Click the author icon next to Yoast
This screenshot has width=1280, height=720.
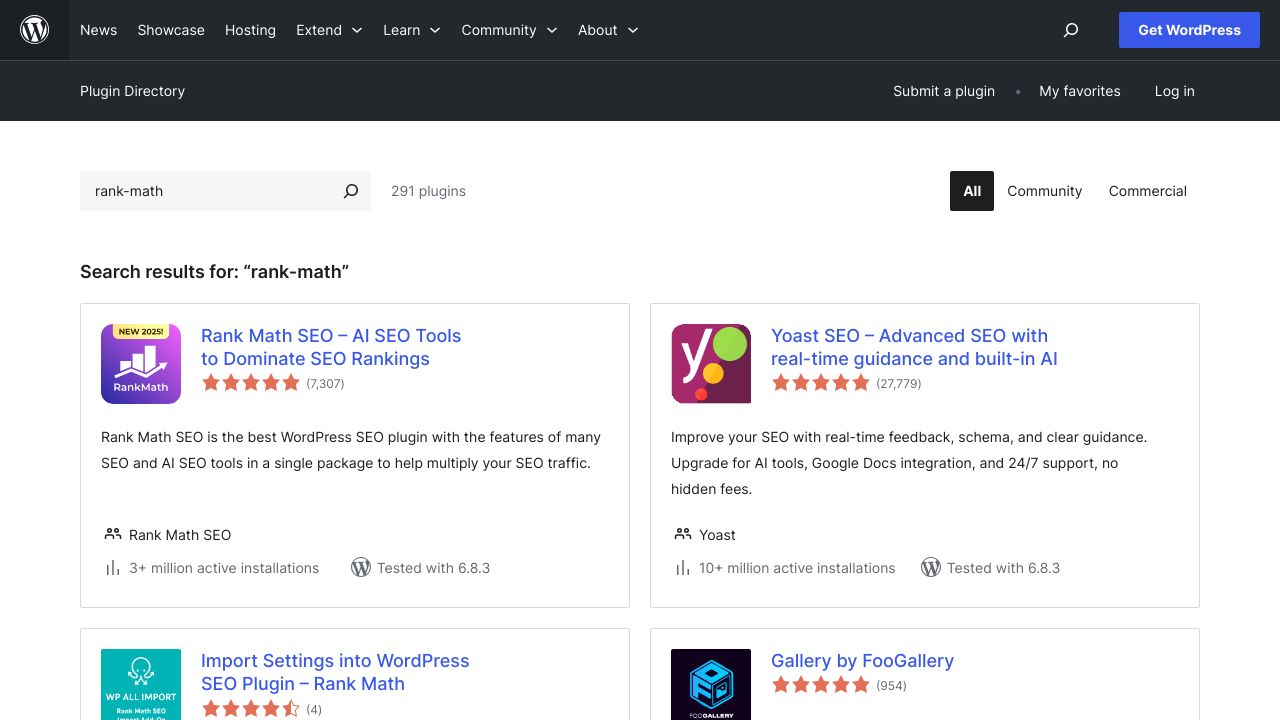(683, 534)
